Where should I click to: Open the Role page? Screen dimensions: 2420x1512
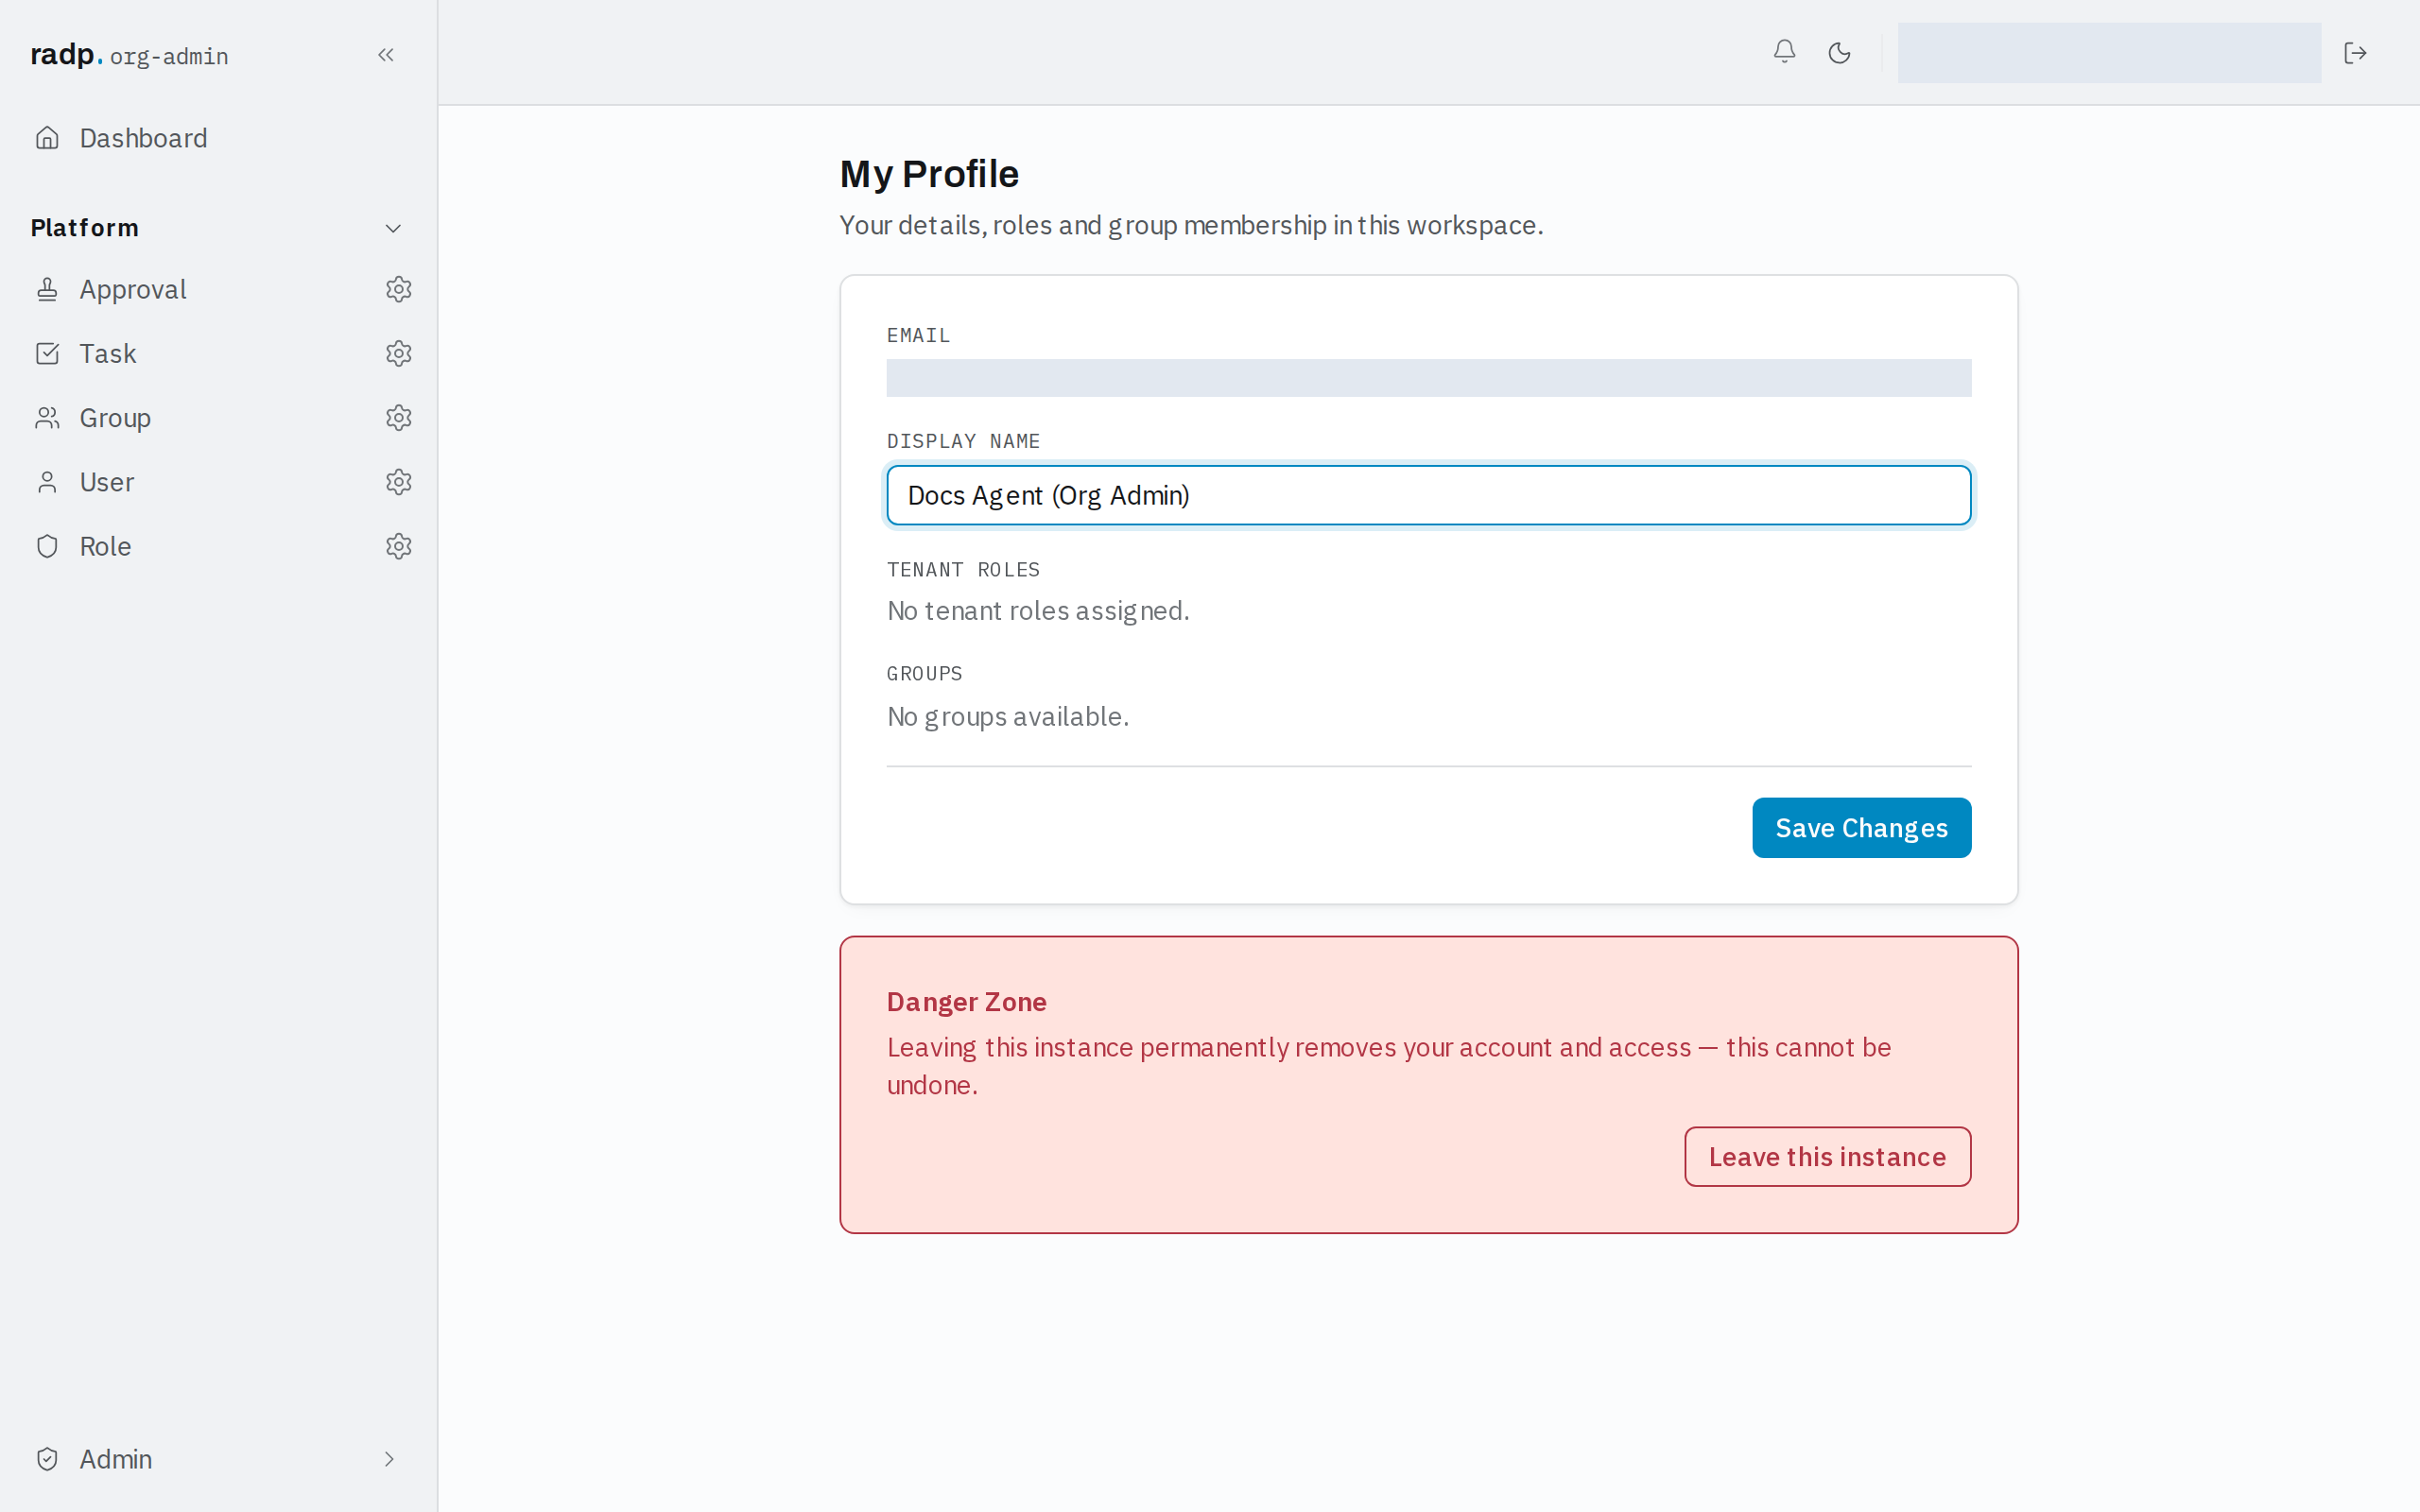click(x=105, y=546)
